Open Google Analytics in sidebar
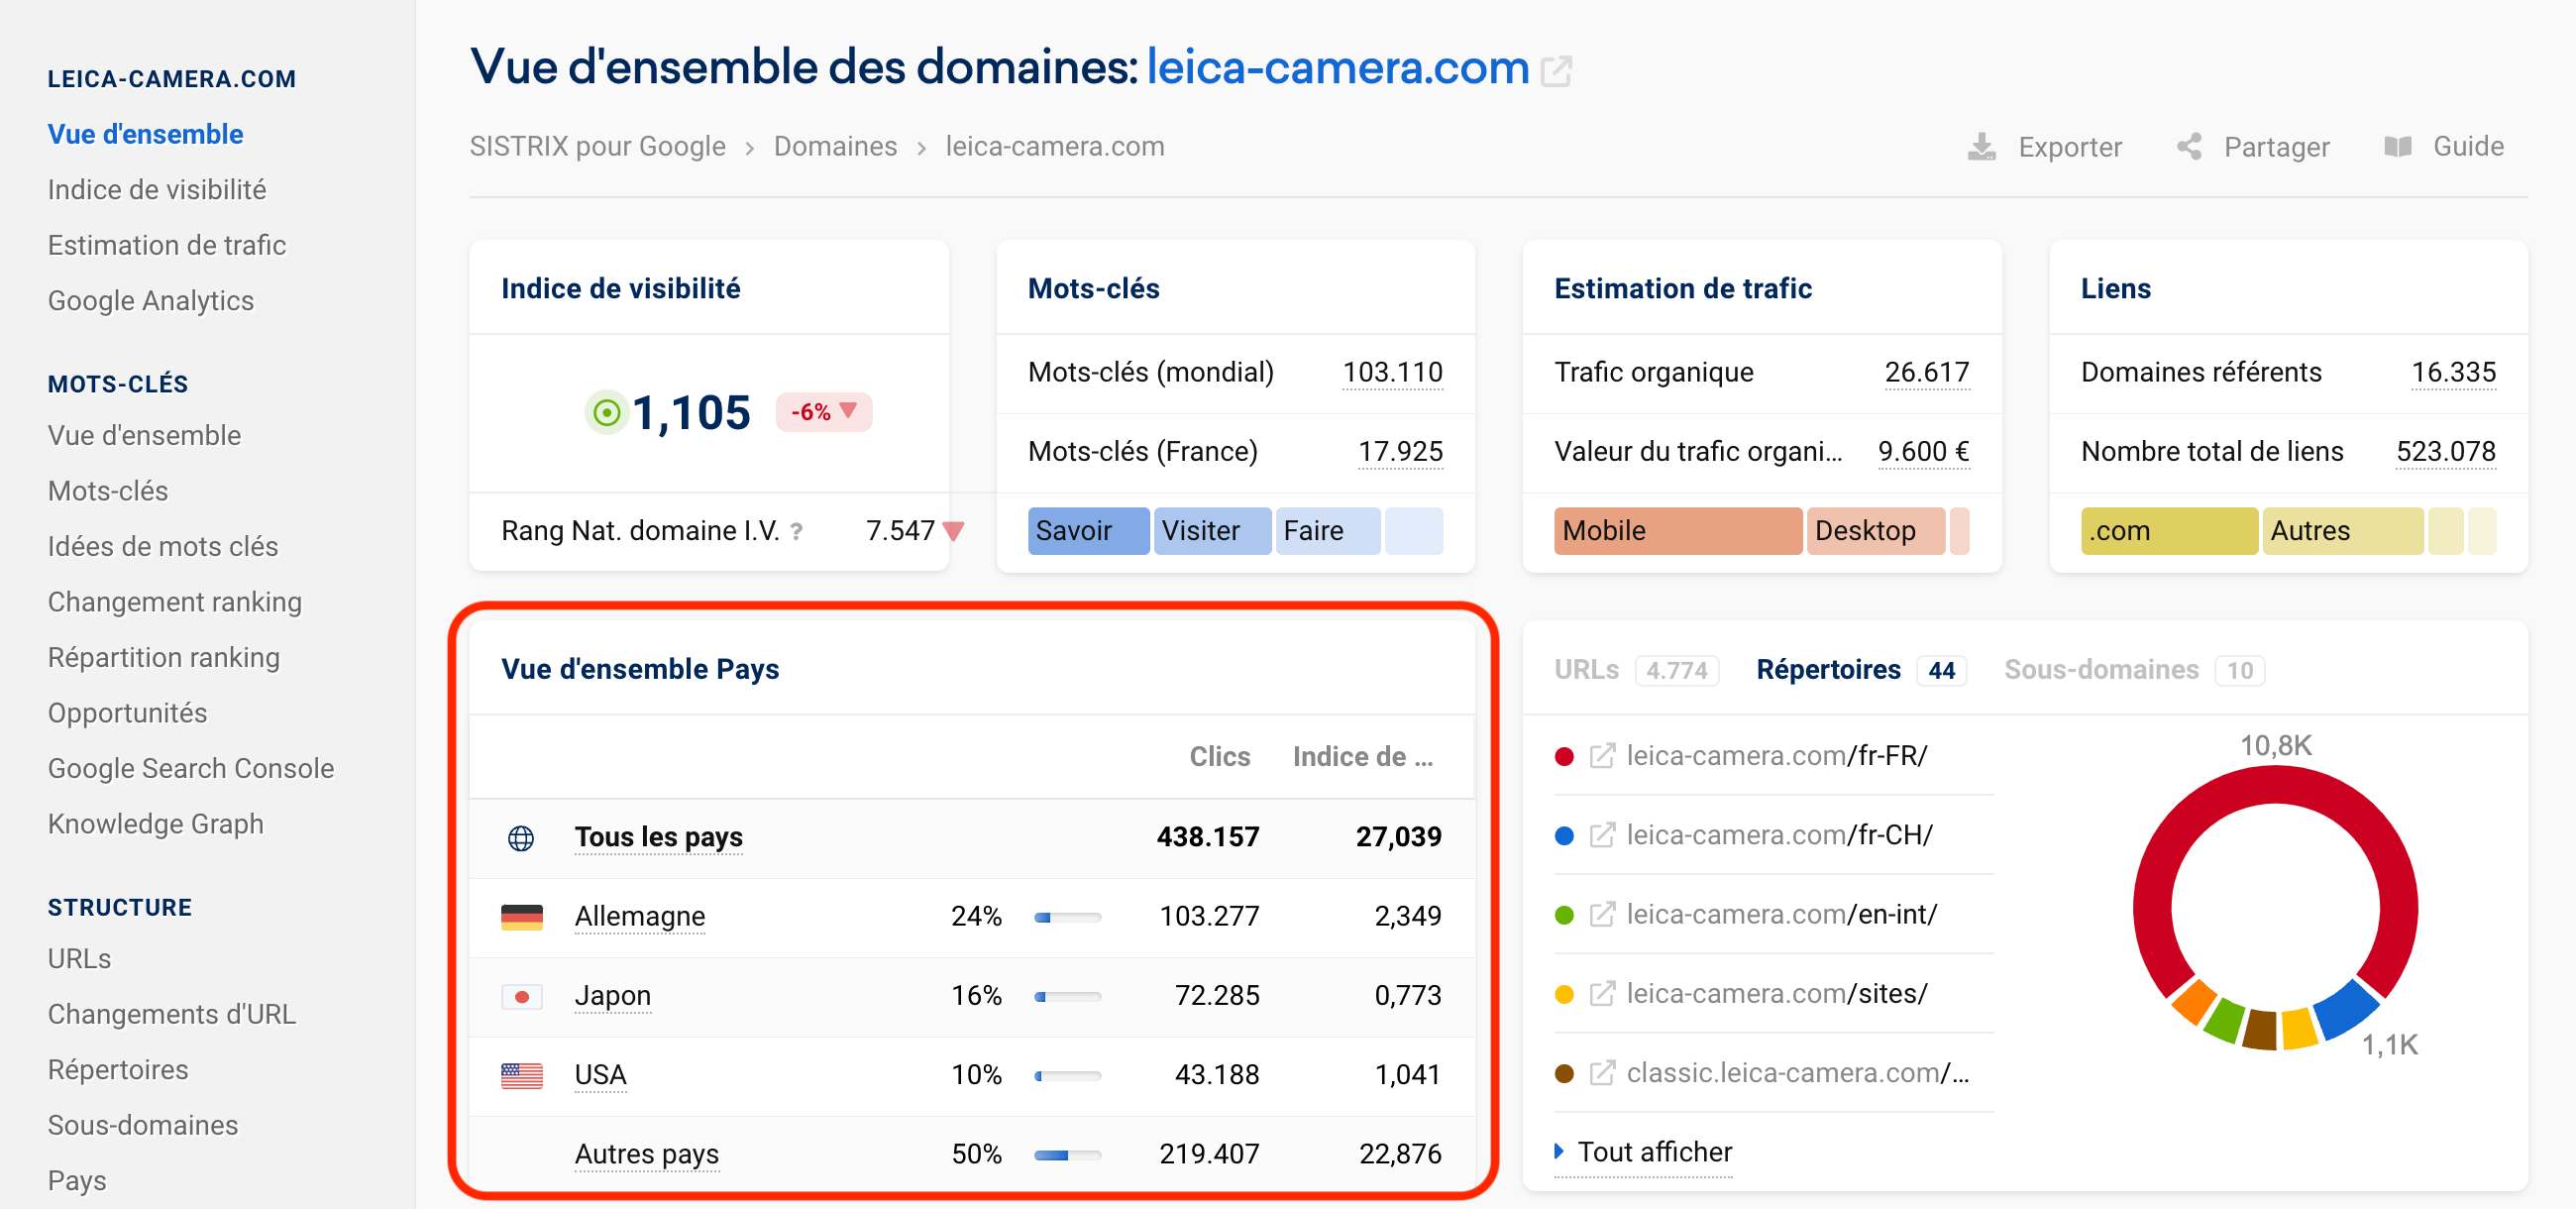 pyautogui.click(x=151, y=301)
